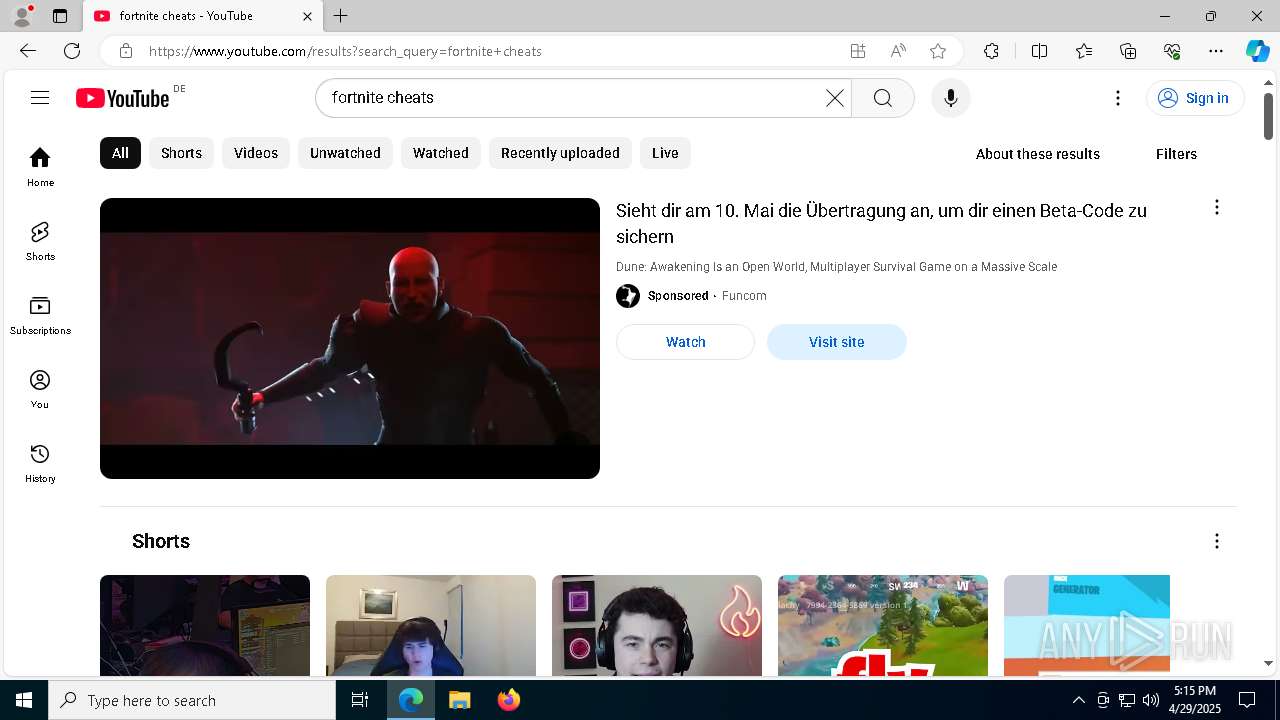Select the Unwatched filter chip
Viewport: 1280px width, 720px height.
(x=345, y=153)
